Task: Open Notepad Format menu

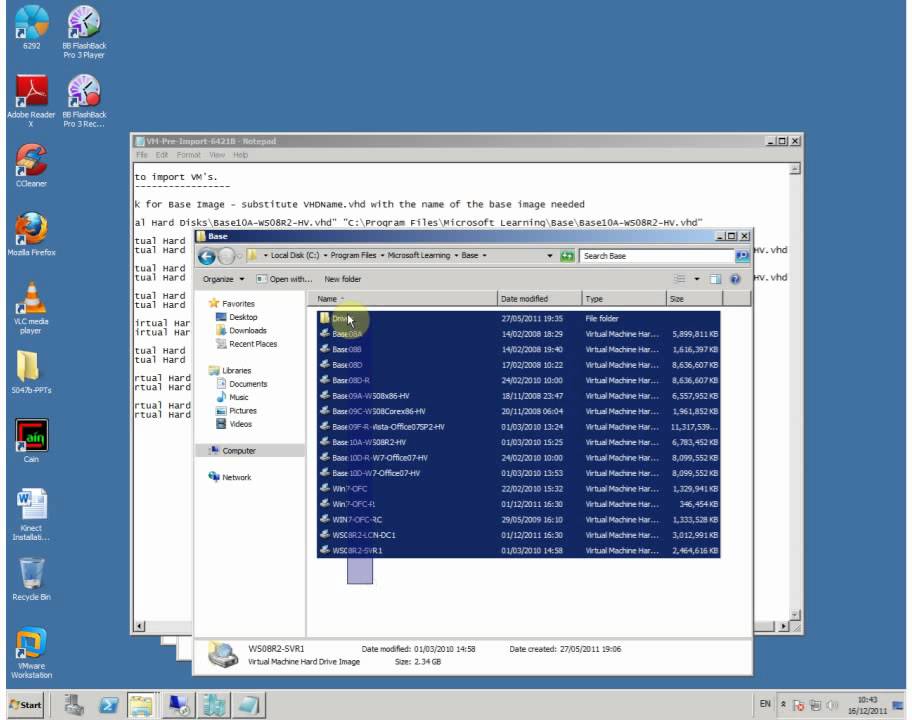Action: click(x=188, y=155)
